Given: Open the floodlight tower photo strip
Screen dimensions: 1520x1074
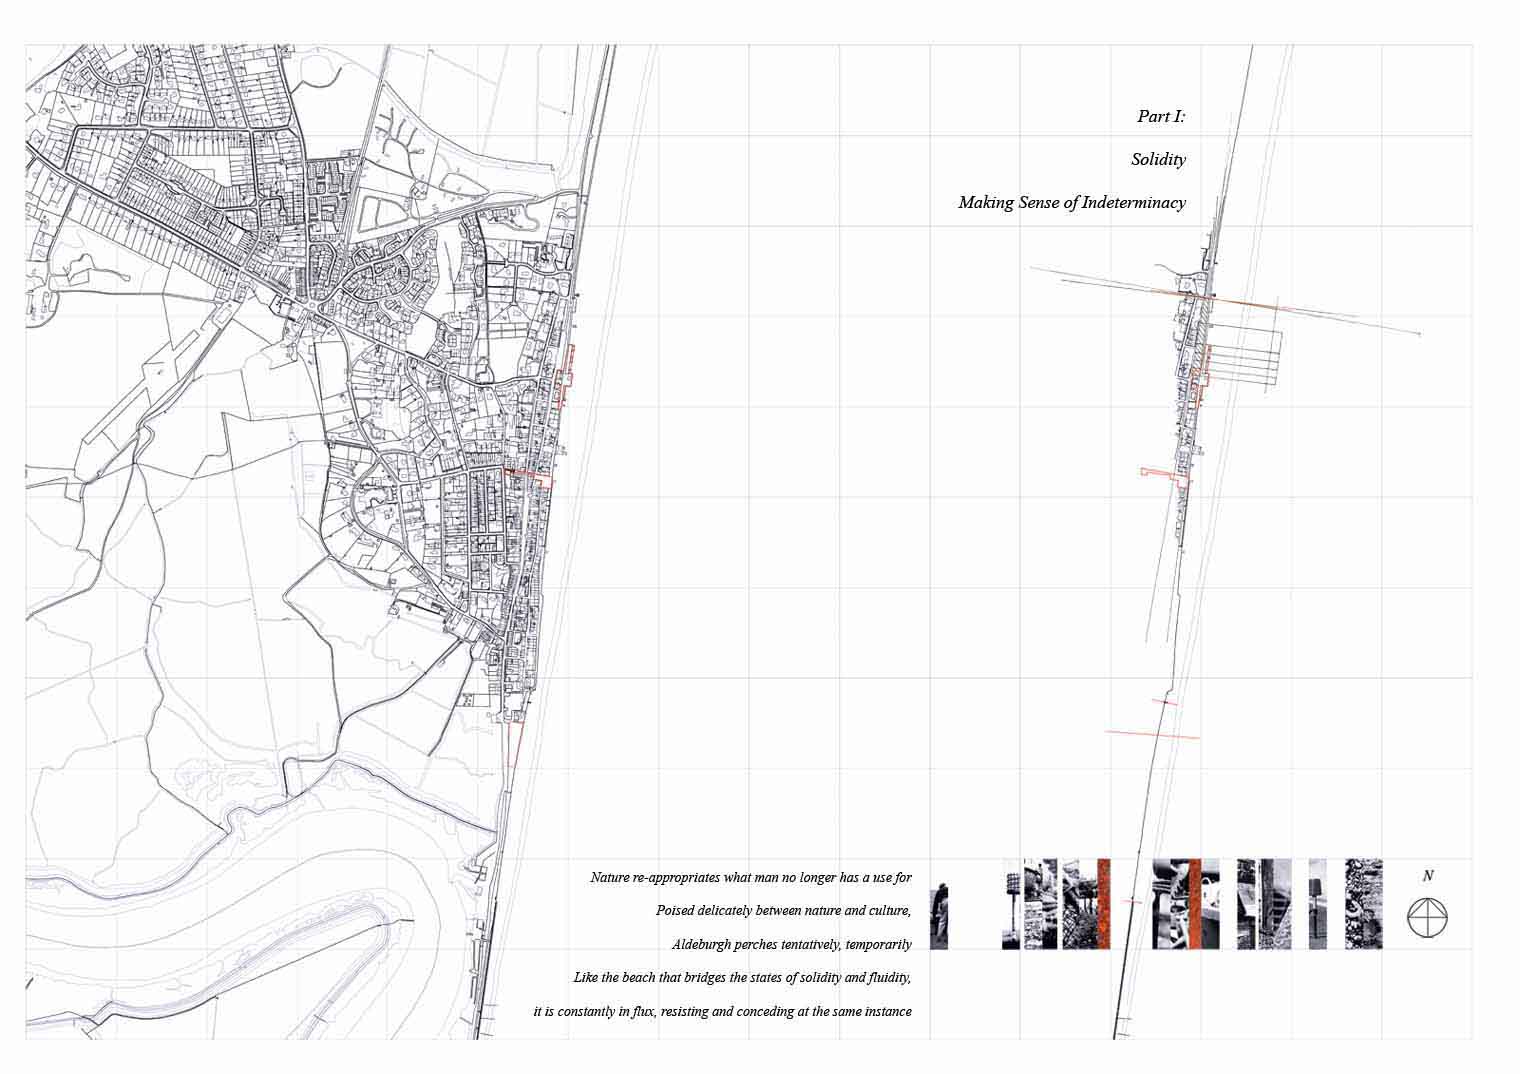Looking at the screenshot, I should (1011, 904).
